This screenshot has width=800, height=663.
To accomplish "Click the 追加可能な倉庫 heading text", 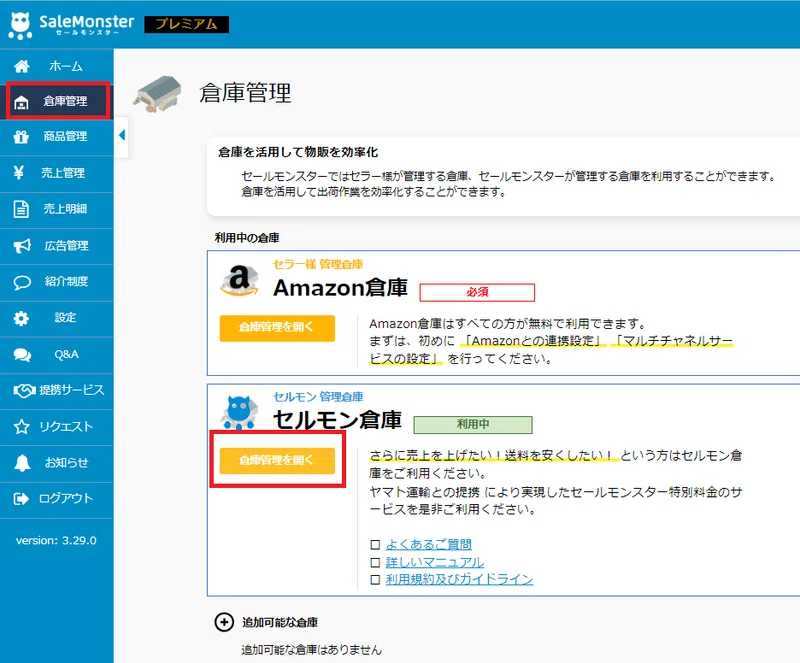I will (x=280, y=622).
